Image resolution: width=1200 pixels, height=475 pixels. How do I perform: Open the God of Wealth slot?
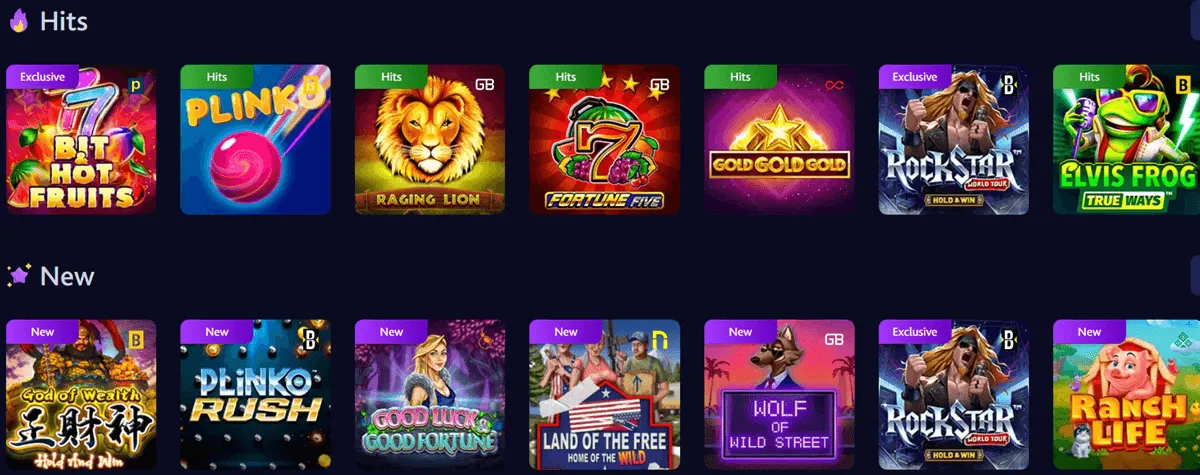pos(81,395)
